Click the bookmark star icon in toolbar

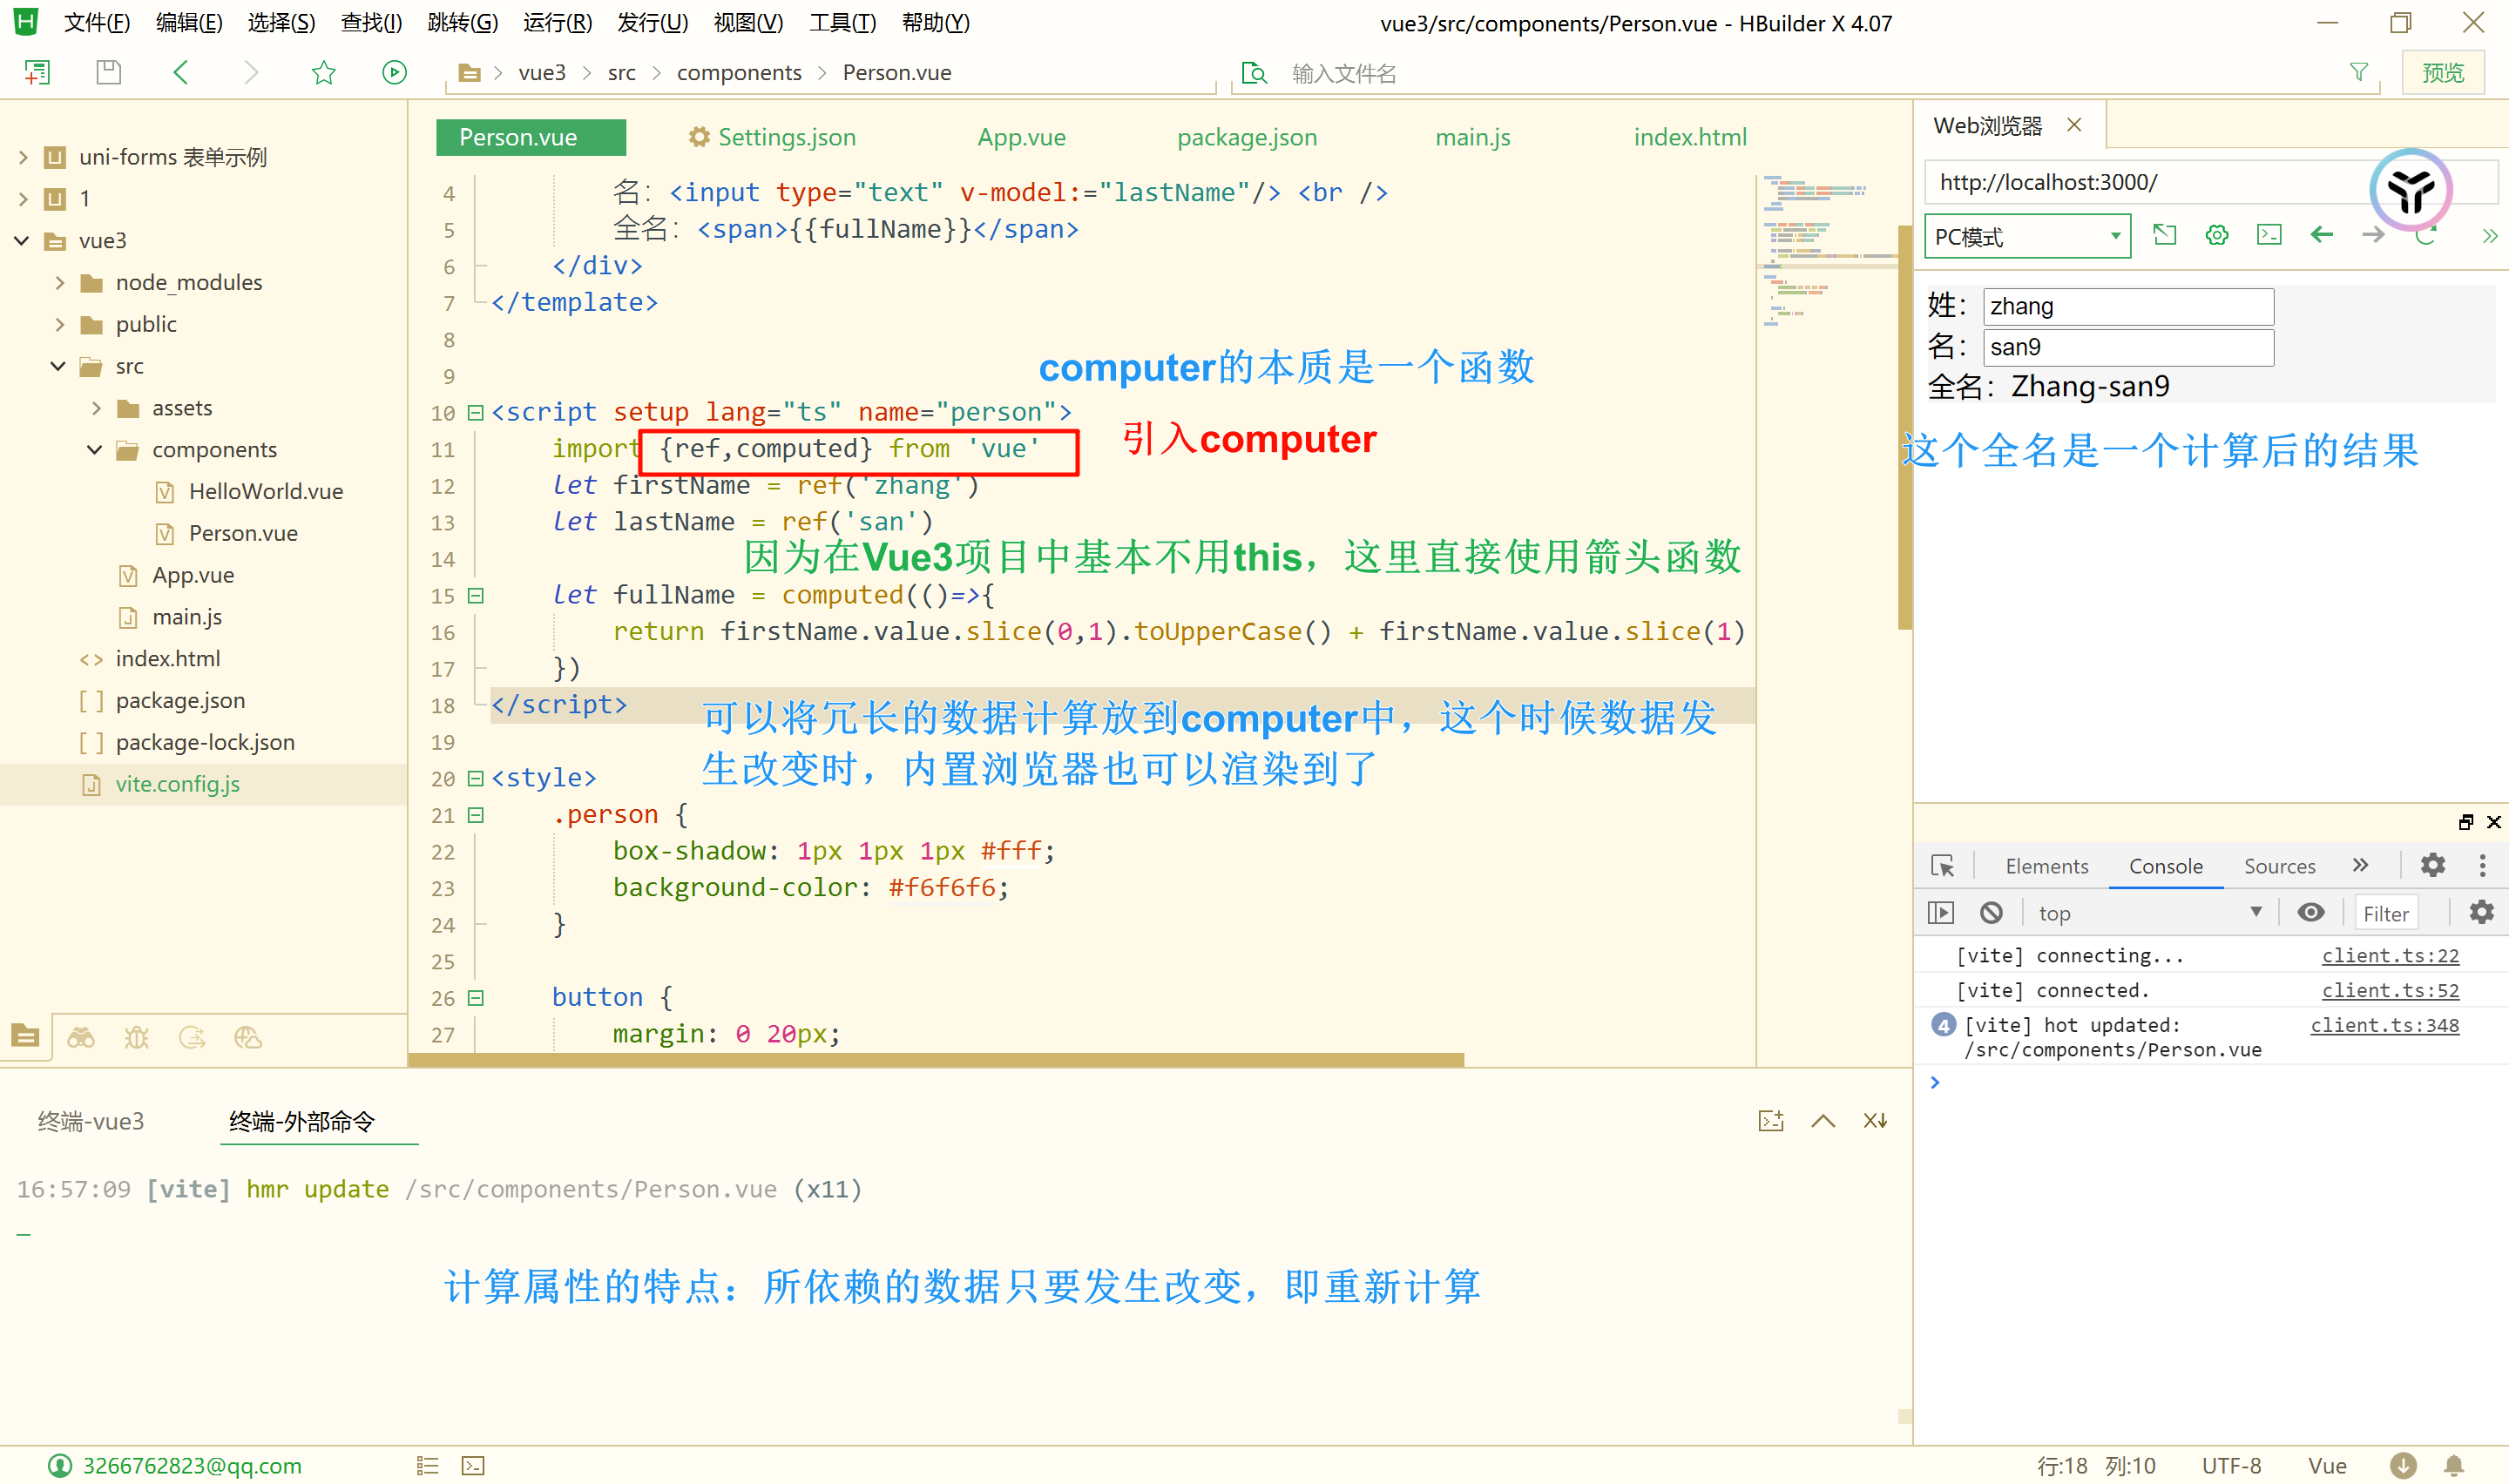point(323,72)
